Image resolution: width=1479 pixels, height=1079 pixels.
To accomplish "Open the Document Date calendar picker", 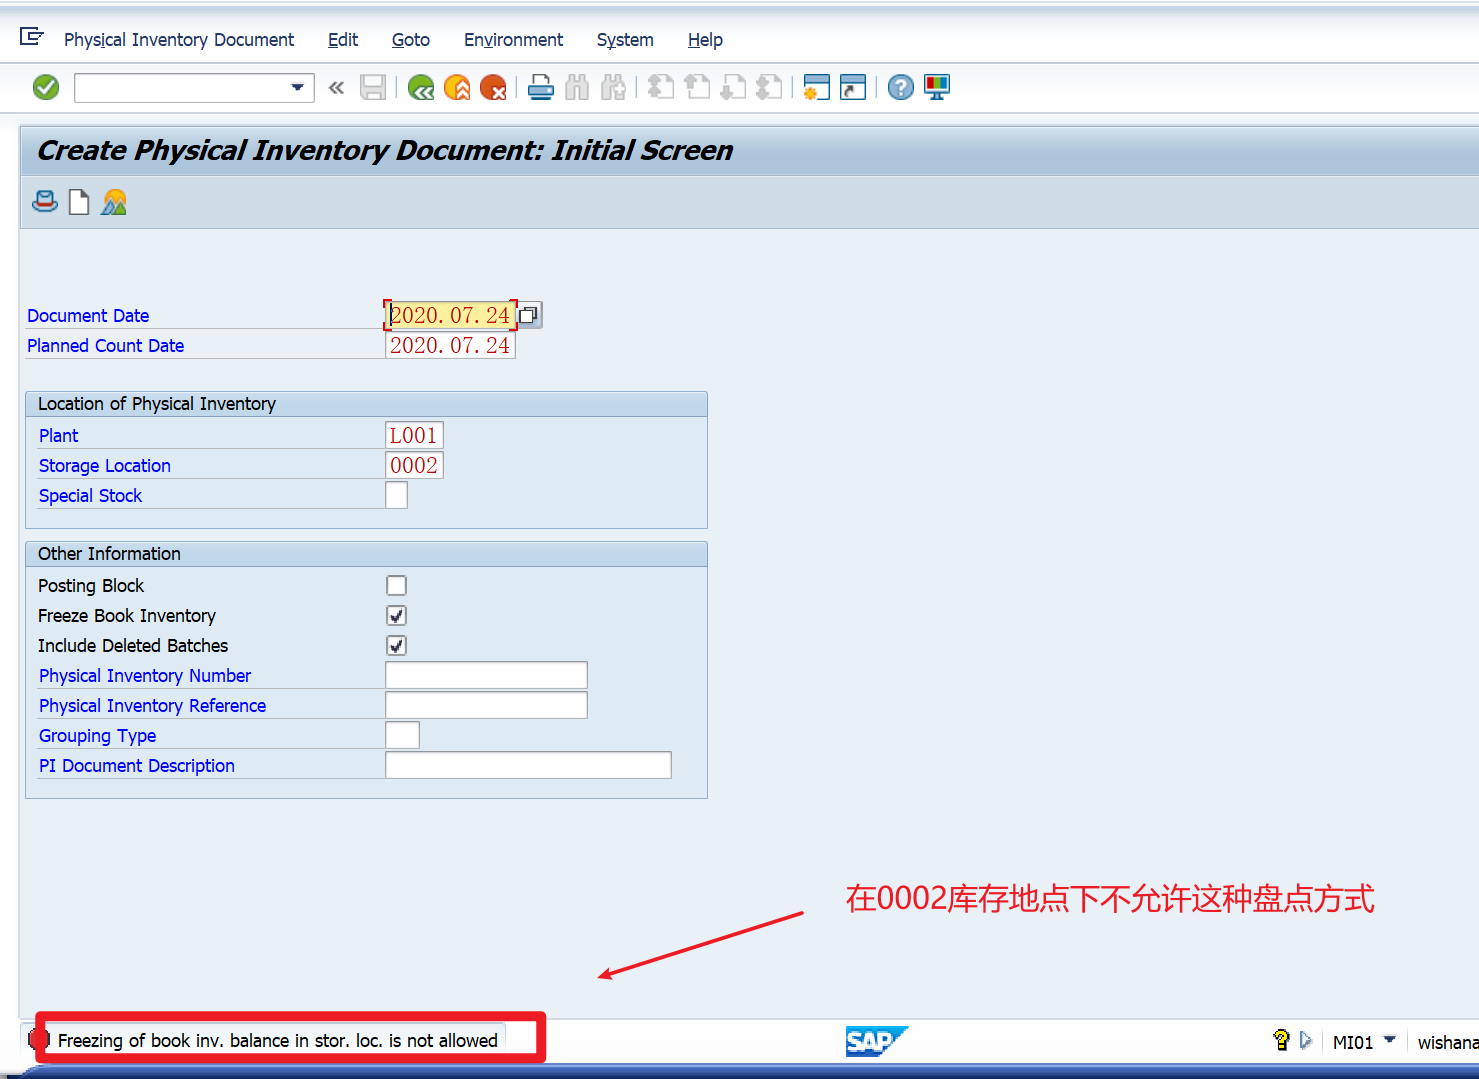I will pos(529,314).
